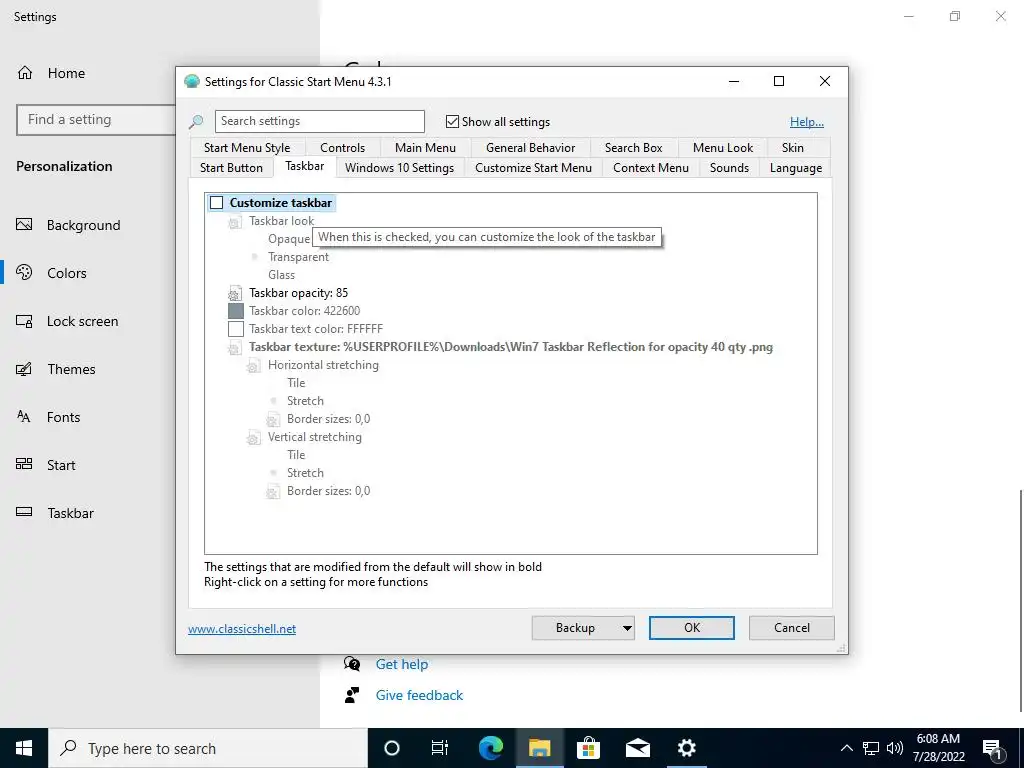1024x768 pixels.
Task: Click the Find a setting box in Settings
Action: (x=96, y=120)
